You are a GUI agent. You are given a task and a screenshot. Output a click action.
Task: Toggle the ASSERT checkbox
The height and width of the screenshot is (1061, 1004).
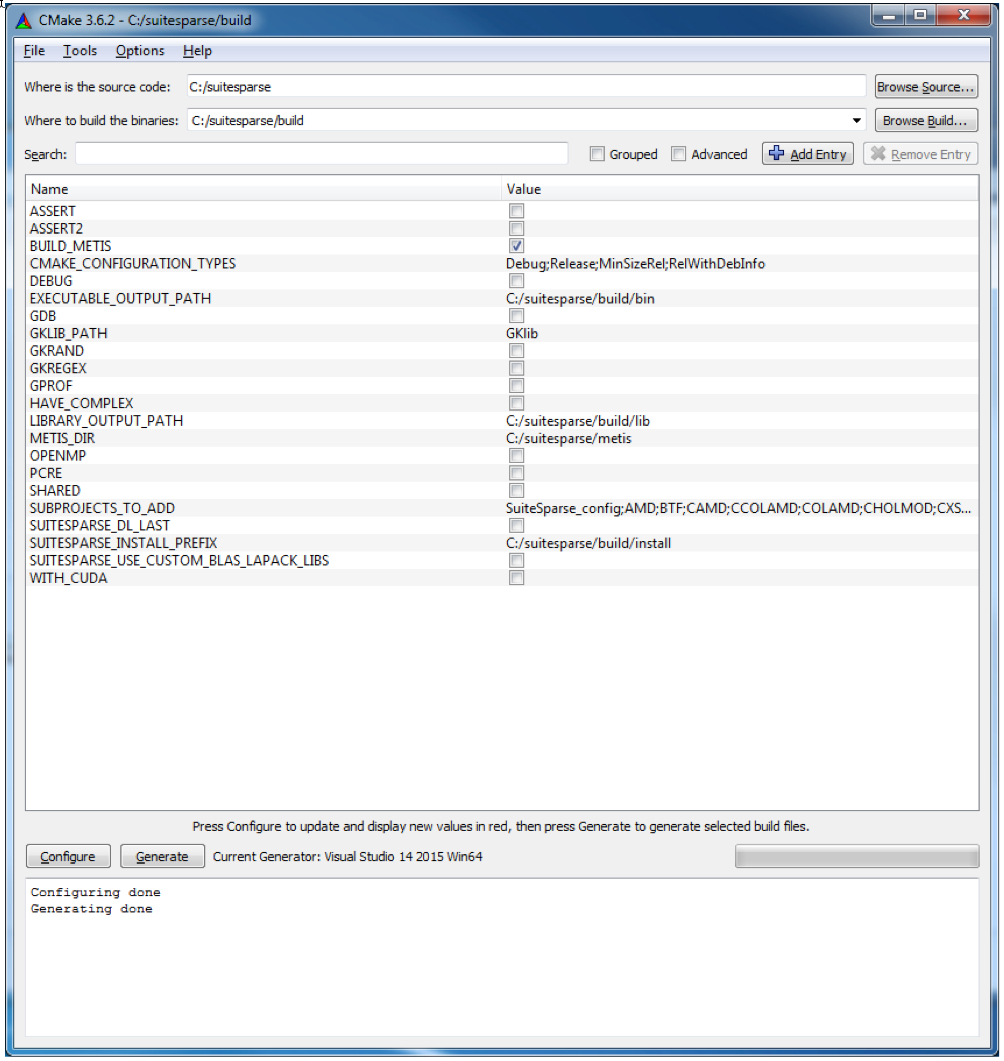(518, 211)
